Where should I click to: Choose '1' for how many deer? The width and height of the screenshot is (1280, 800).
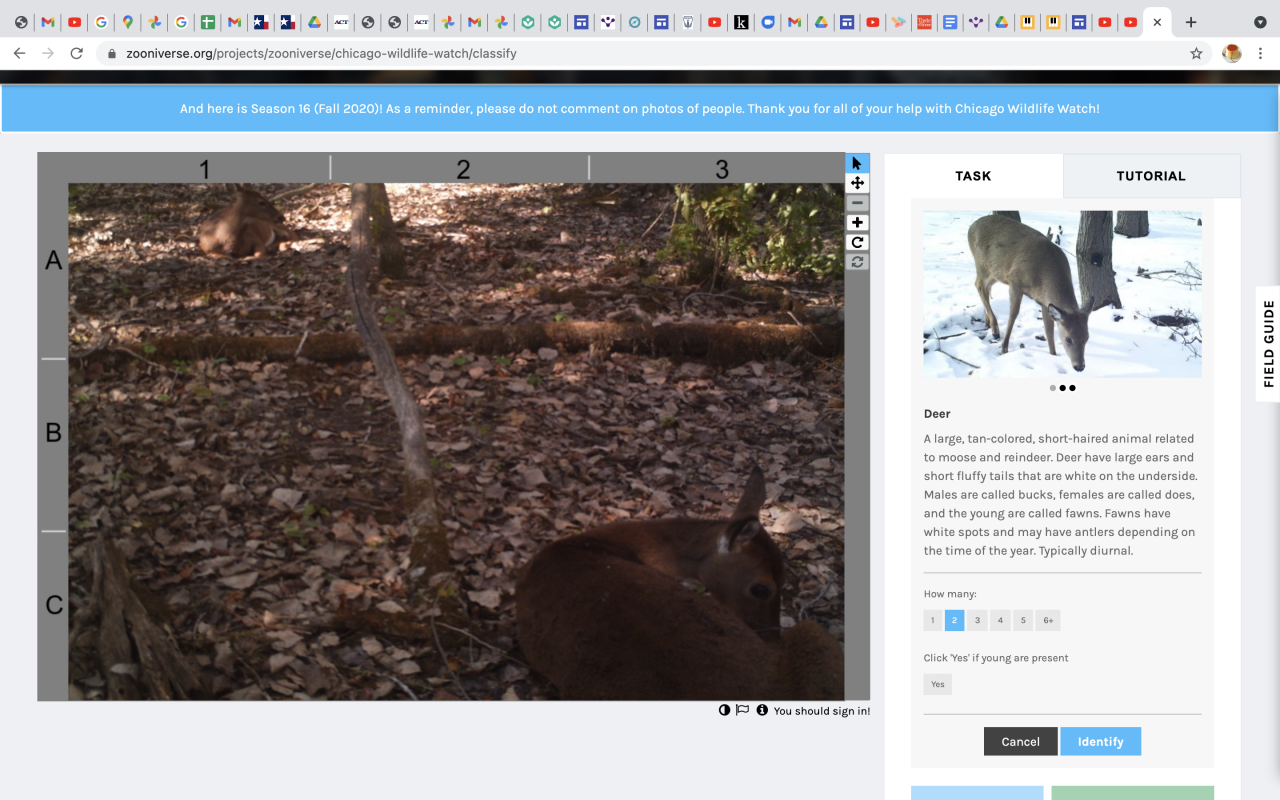932,621
